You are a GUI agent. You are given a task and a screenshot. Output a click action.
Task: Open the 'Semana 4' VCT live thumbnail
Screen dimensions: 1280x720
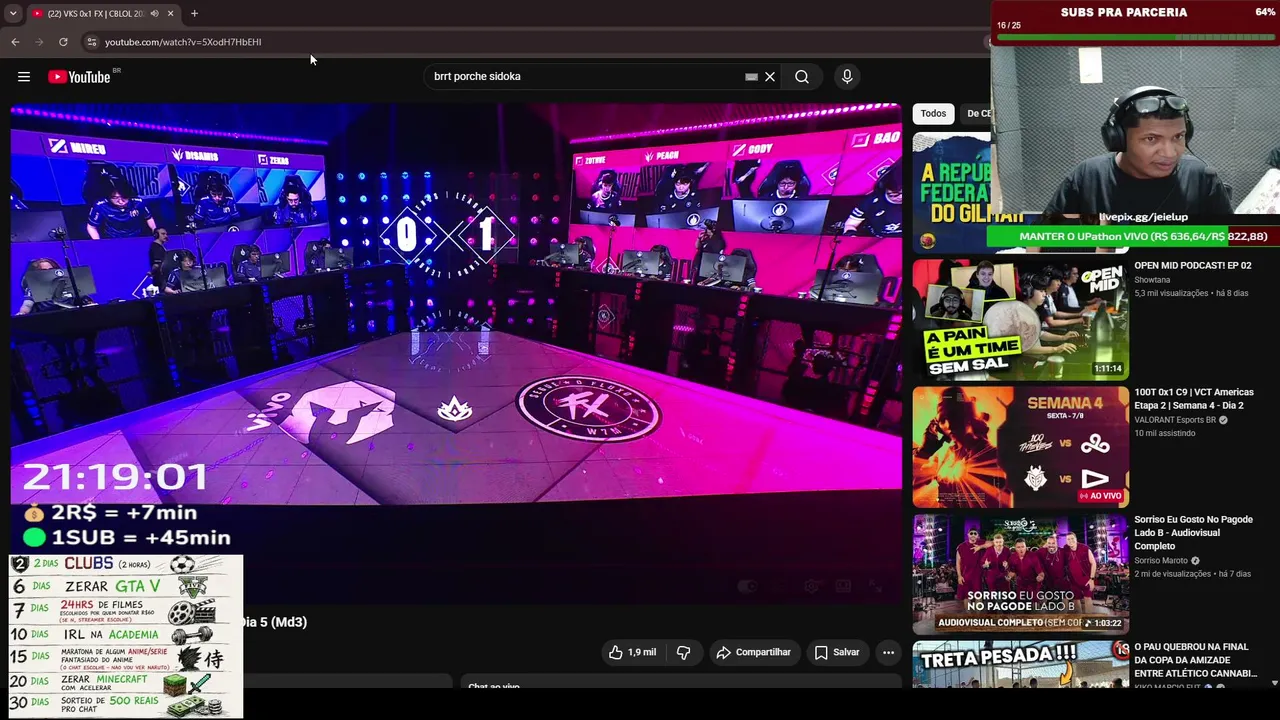click(x=1020, y=447)
